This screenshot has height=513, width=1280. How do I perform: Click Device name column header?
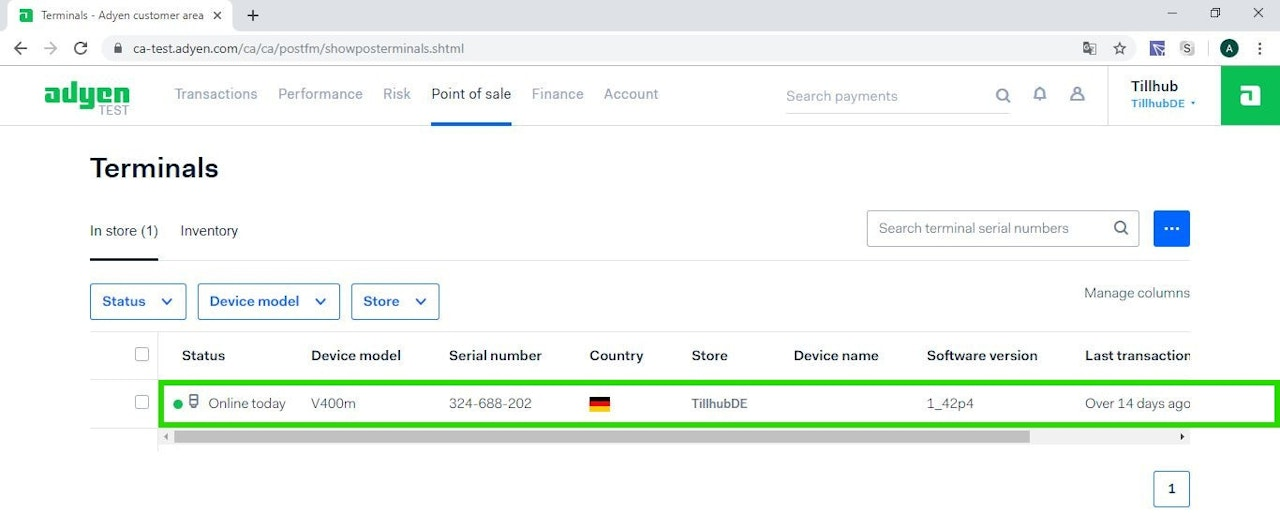click(x=836, y=355)
